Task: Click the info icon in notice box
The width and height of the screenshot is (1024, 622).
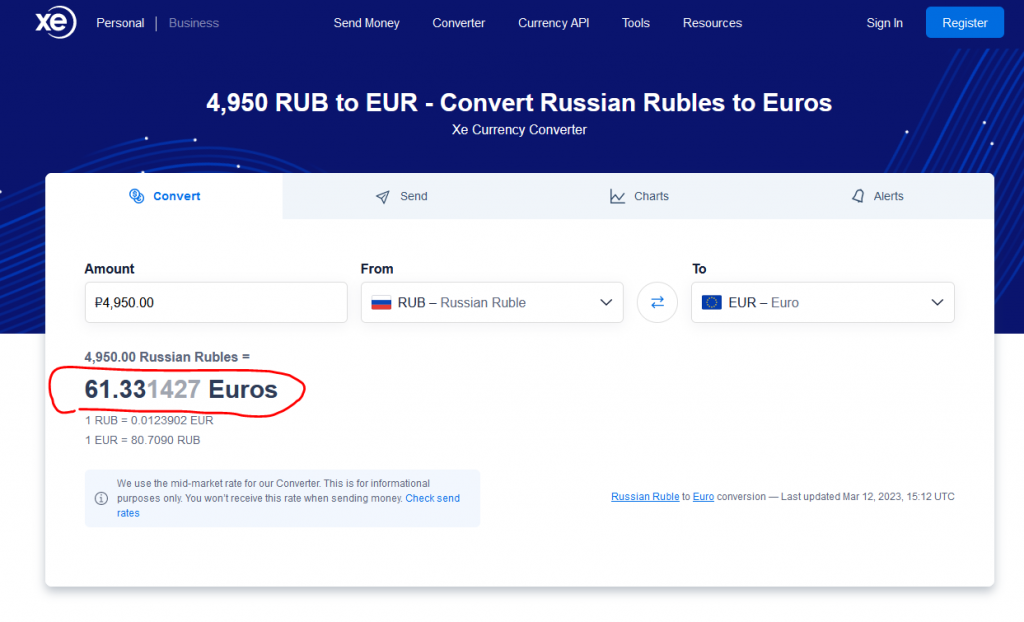Action: point(101,498)
